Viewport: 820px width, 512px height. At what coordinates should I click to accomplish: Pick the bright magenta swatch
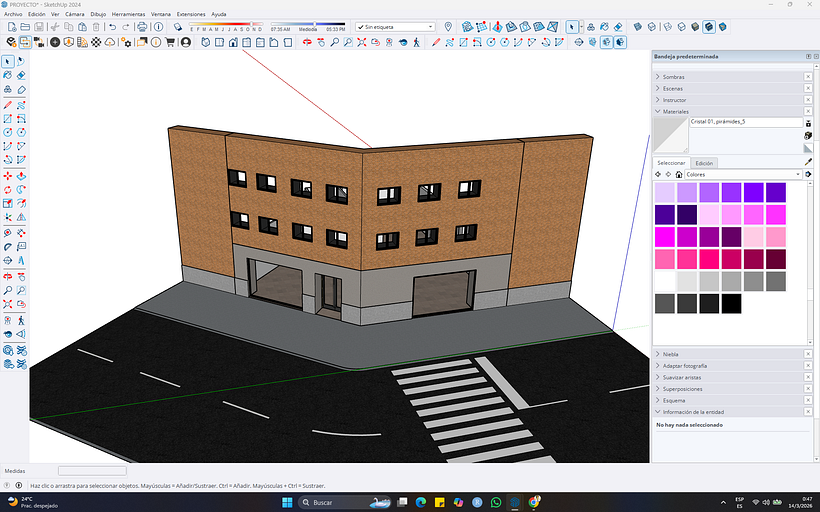665,237
